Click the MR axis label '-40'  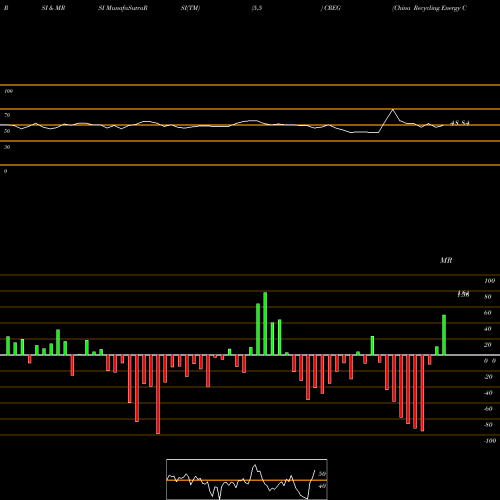coord(488,393)
